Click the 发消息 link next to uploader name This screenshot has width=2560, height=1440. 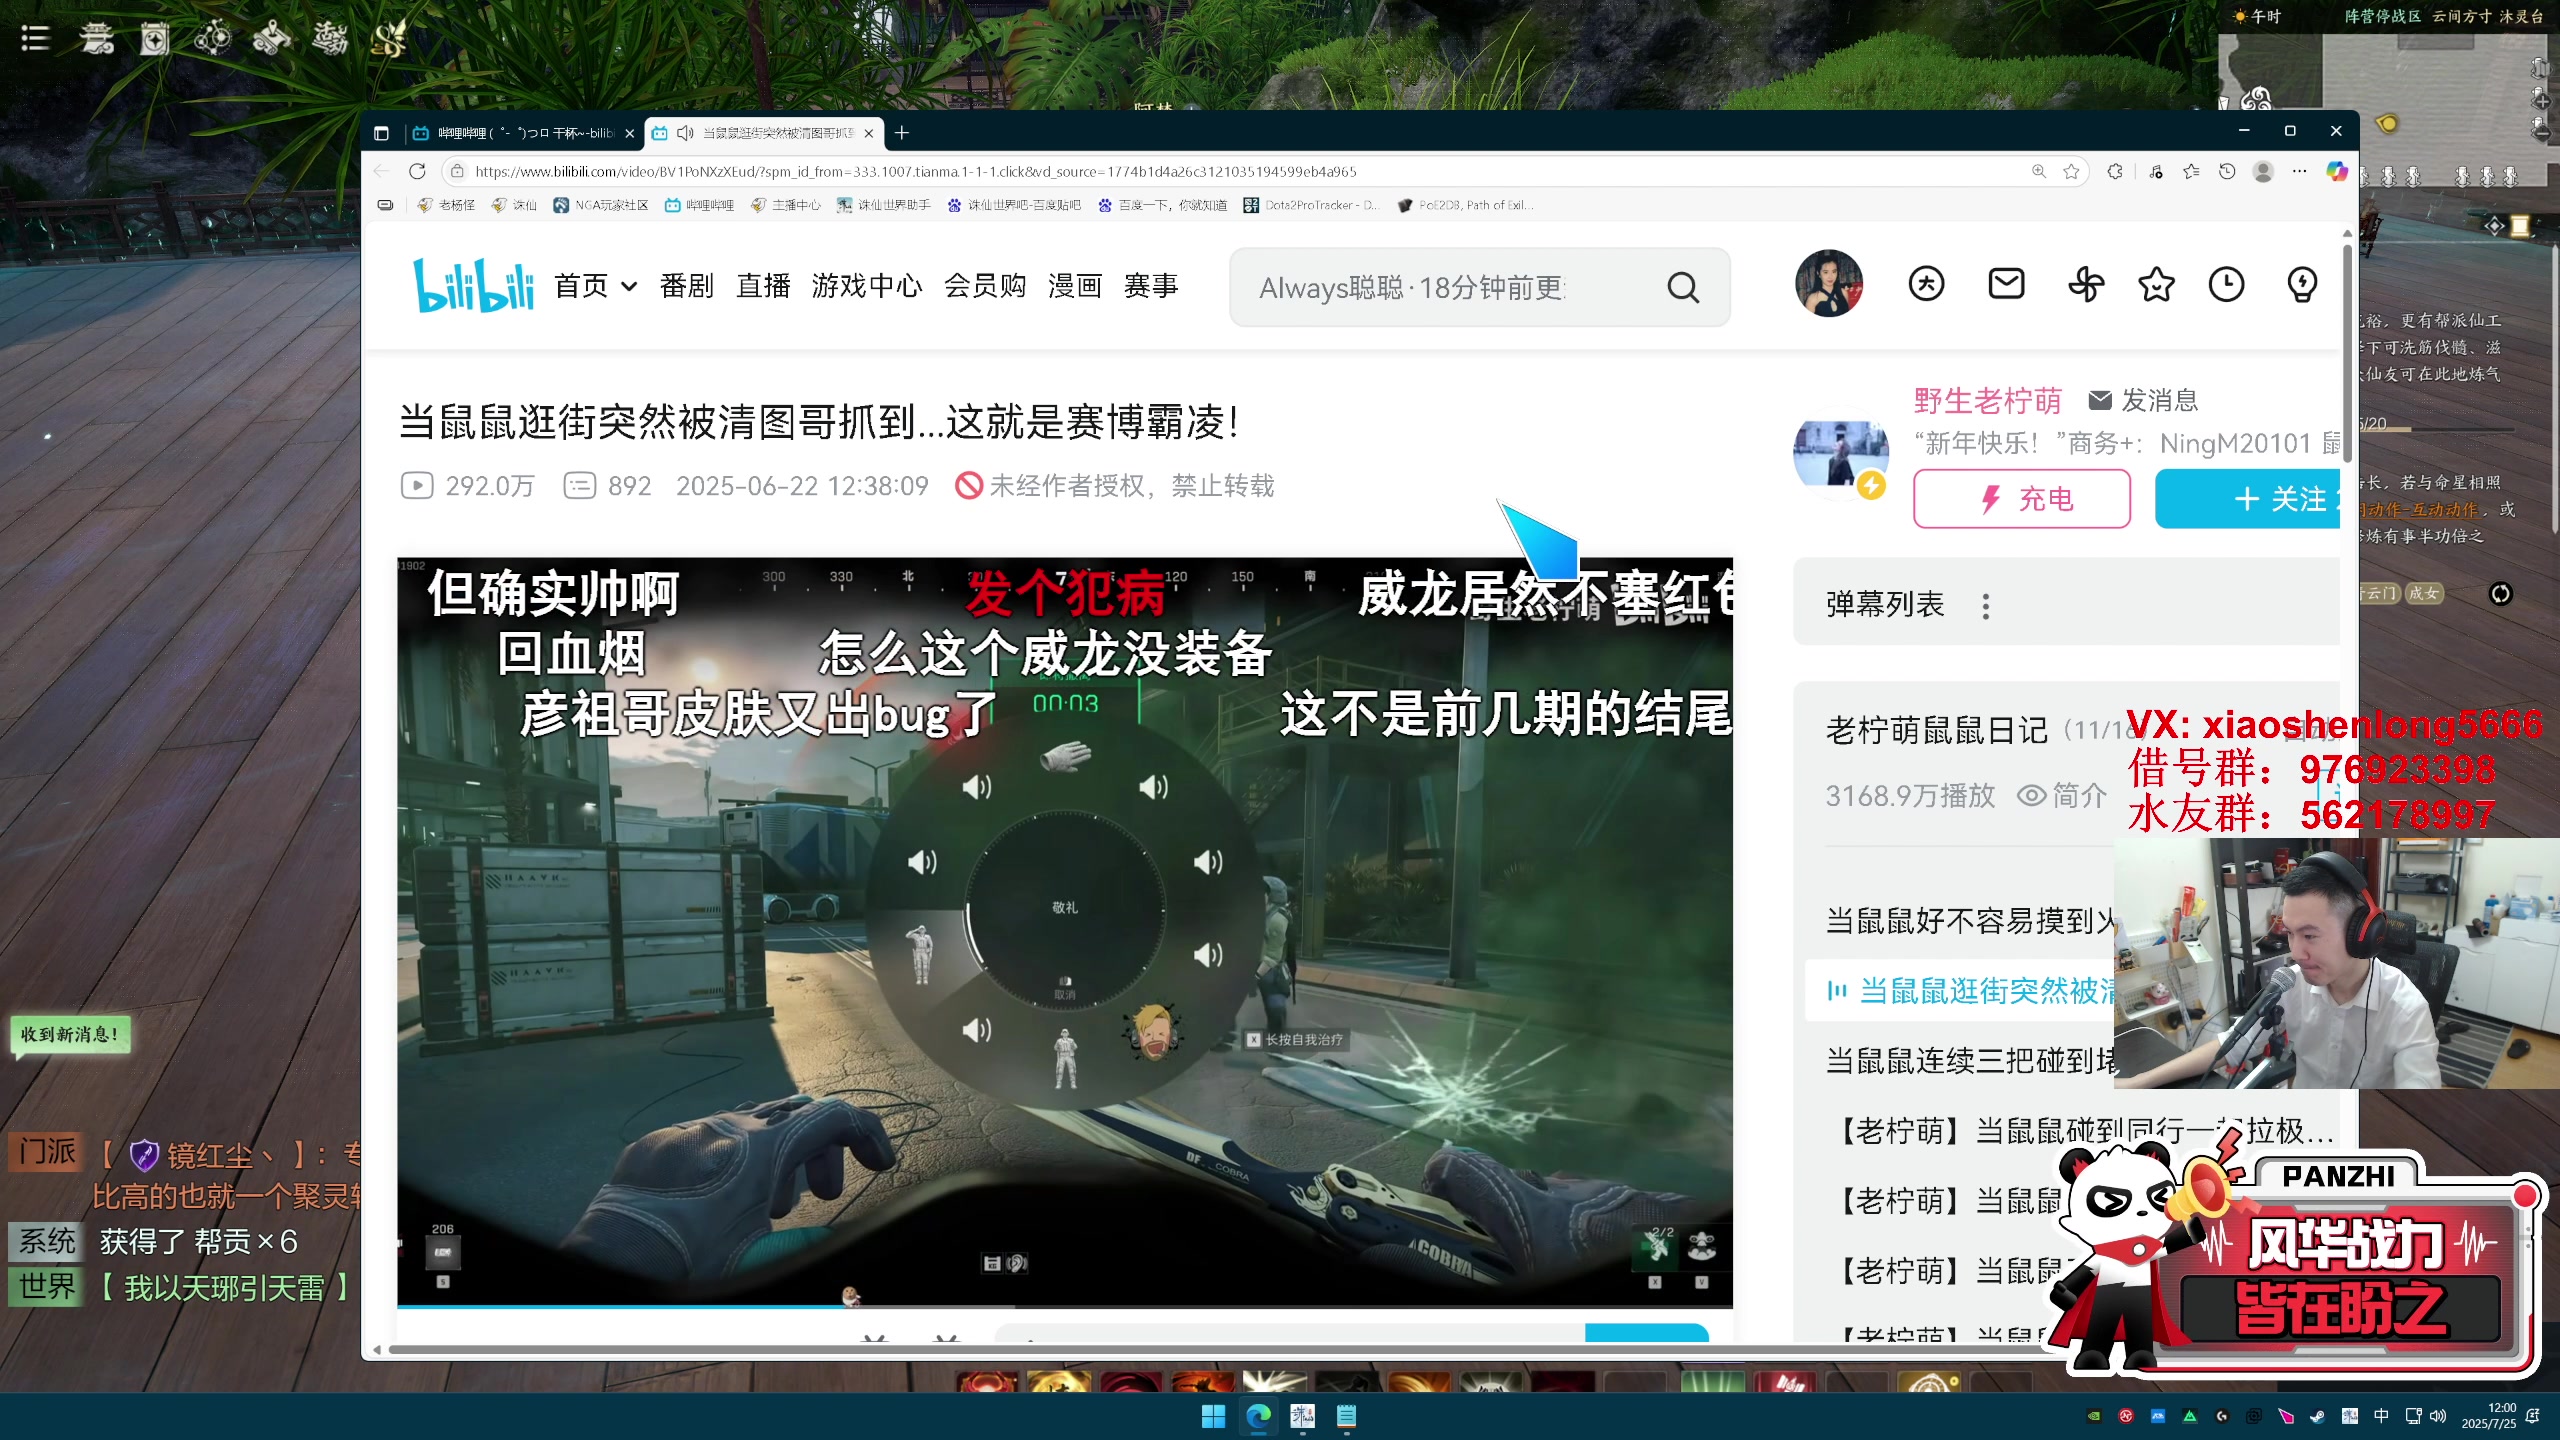pos(2143,400)
